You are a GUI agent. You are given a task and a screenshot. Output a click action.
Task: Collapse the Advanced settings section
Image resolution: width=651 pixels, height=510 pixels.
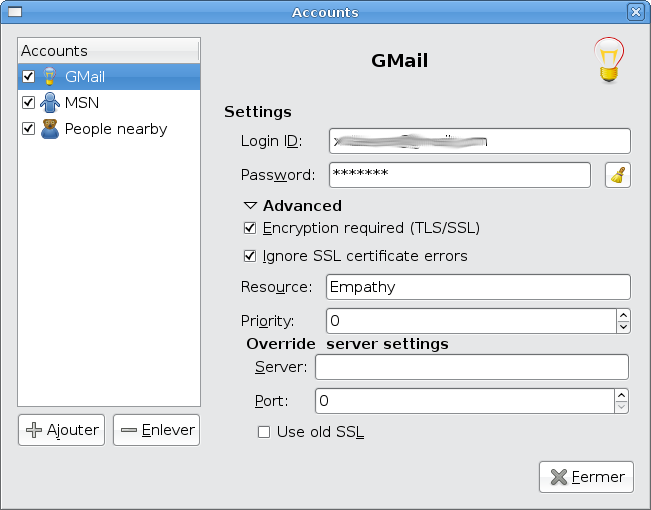point(250,206)
